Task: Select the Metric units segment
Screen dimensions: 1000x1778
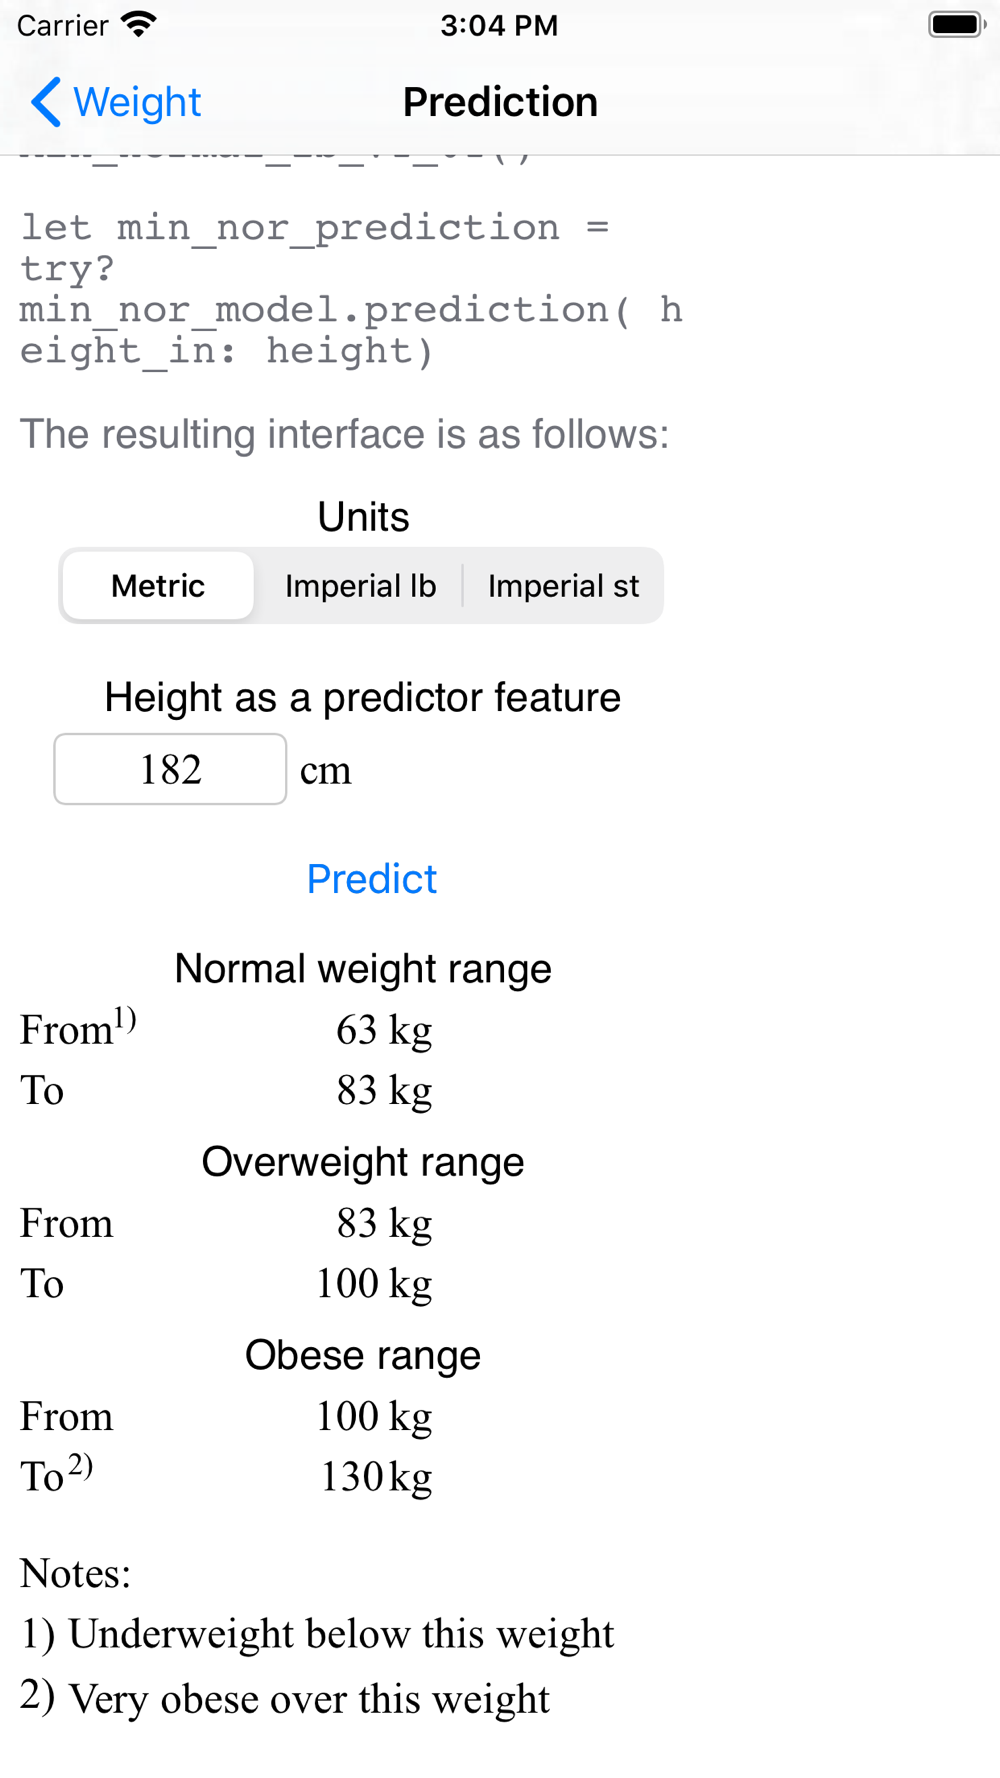Action: [x=158, y=586]
